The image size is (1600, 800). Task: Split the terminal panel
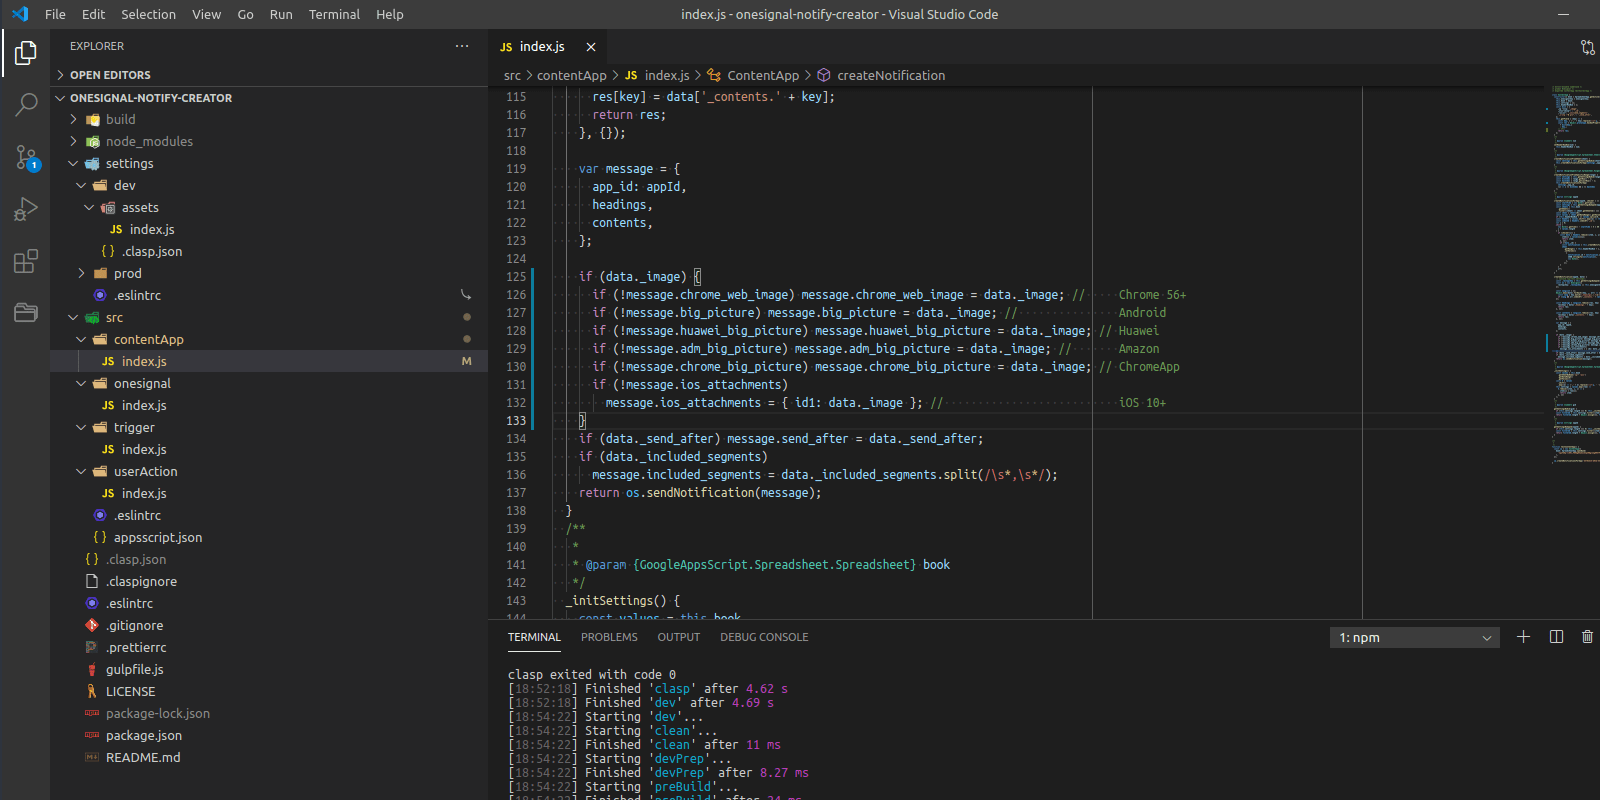pos(1556,637)
